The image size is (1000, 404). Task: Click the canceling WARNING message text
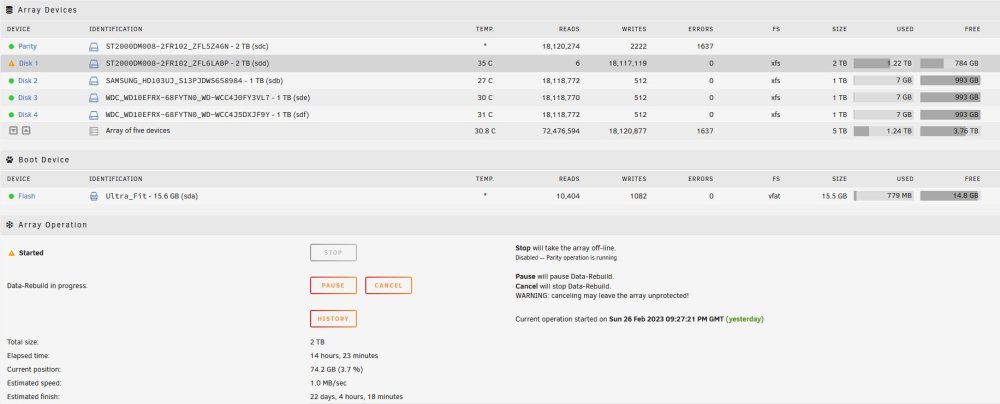602,296
